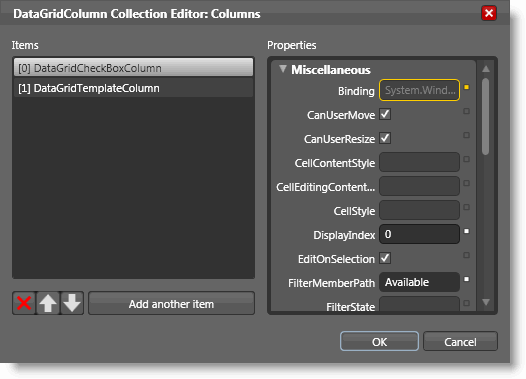Click the CellStyle field
The height and width of the screenshot is (379, 526).
(x=419, y=210)
